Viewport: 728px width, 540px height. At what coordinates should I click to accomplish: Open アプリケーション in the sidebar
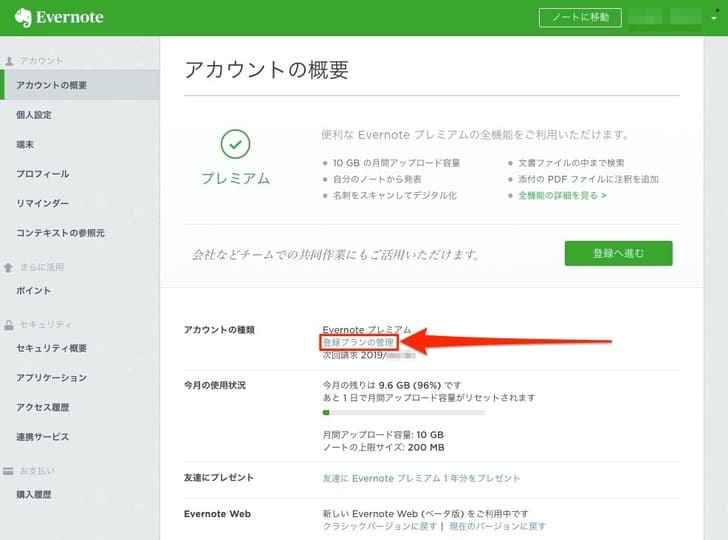[x=52, y=377]
